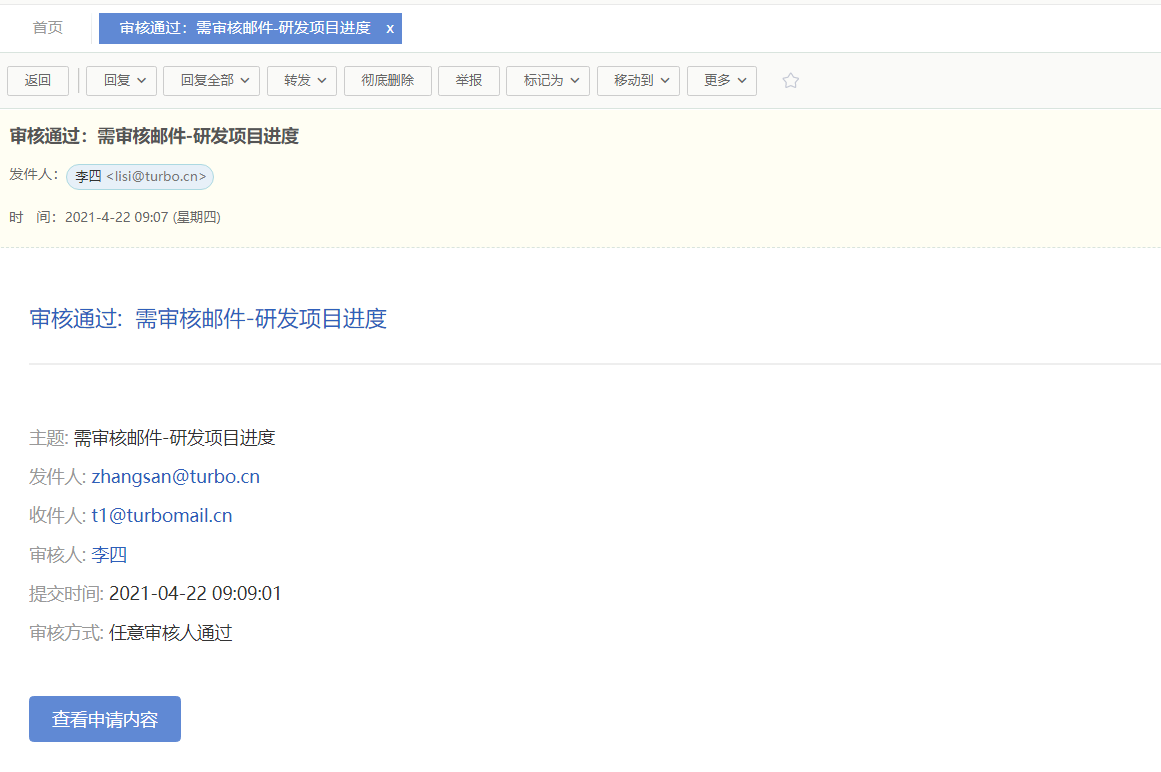1161x772 pixels.
Task: Open the 移动到 dropdown
Action: pos(638,81)
